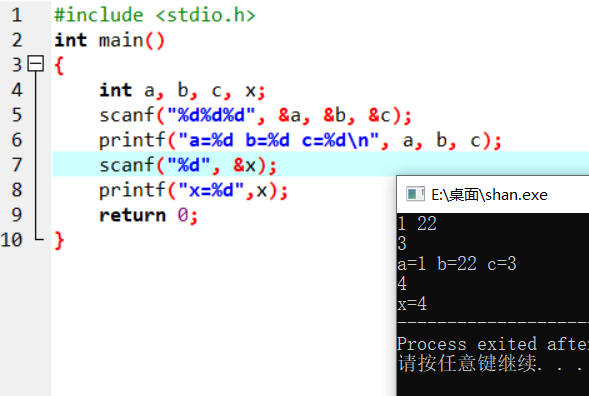Click line number 7 in the gutter
The width and height of the screenshot is (589, 396).
click(17, 165)
